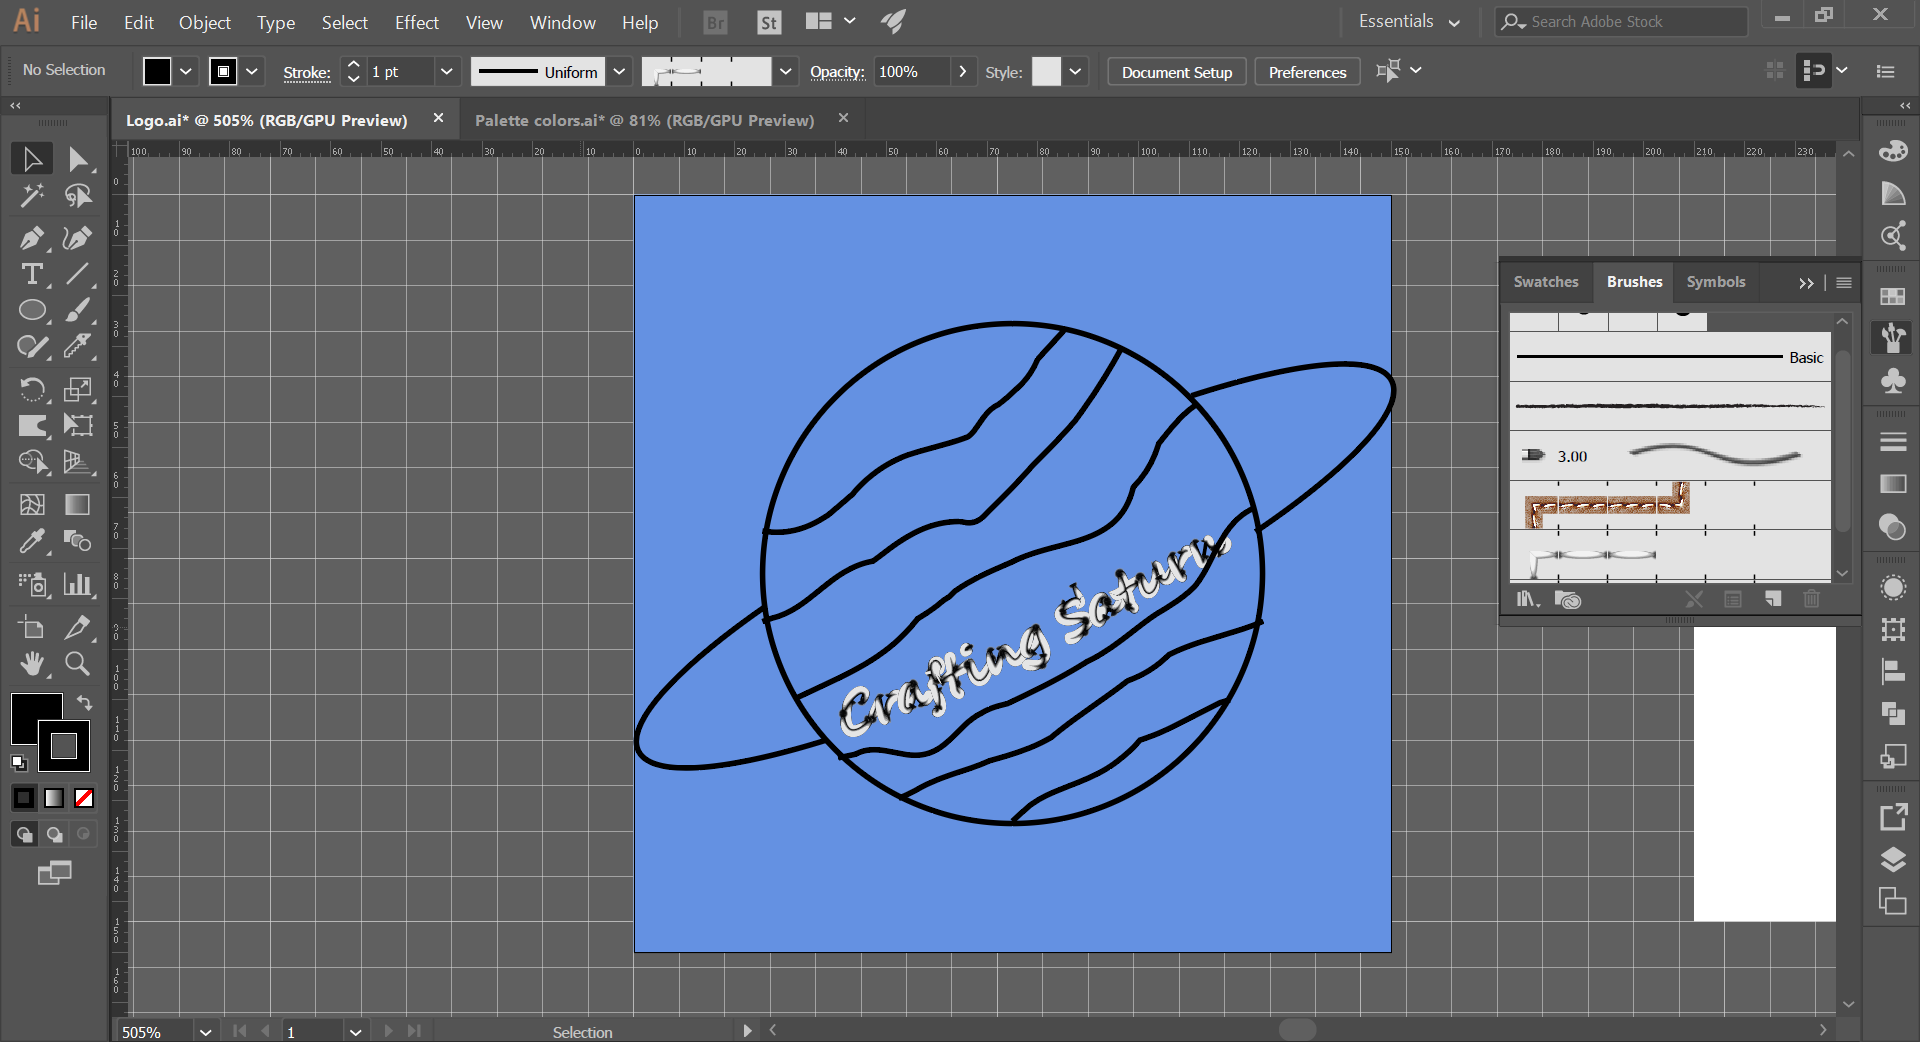Switch to Palette colors.ai tab
Image resolution: width=1920 pixels, height=1042 pixels.
pos(644,120)
